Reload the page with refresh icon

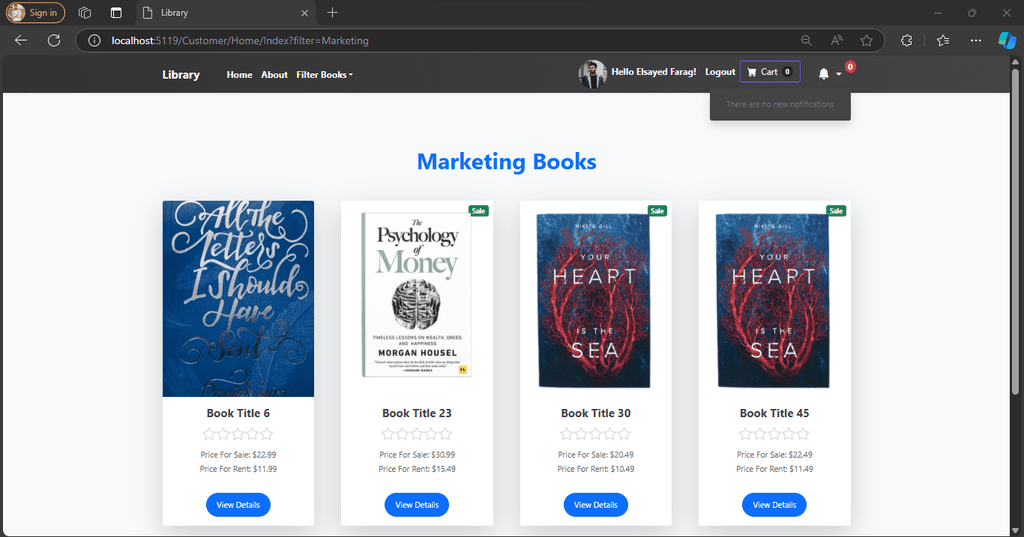point(54,41)
